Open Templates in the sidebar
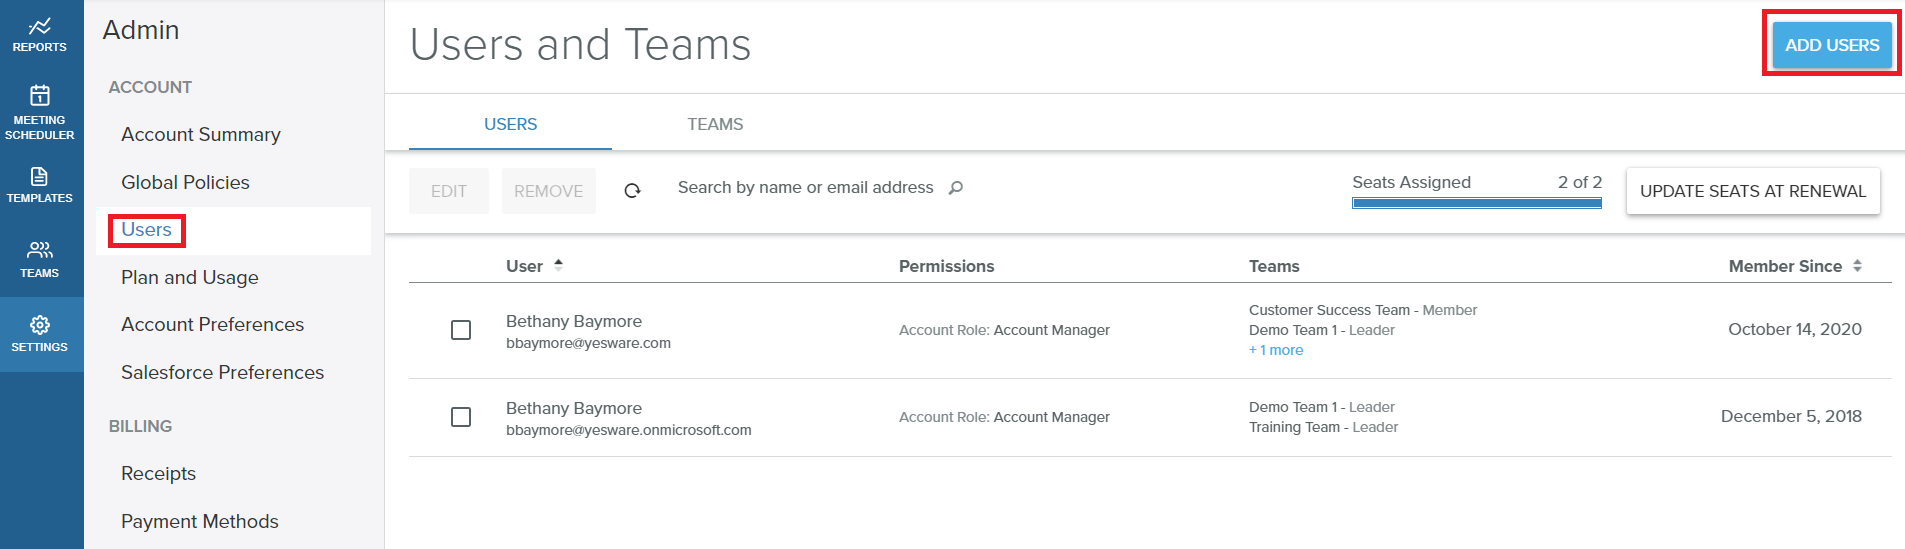Image resolution: width=1905 pixels, height=549 pixels. point(40,185)
